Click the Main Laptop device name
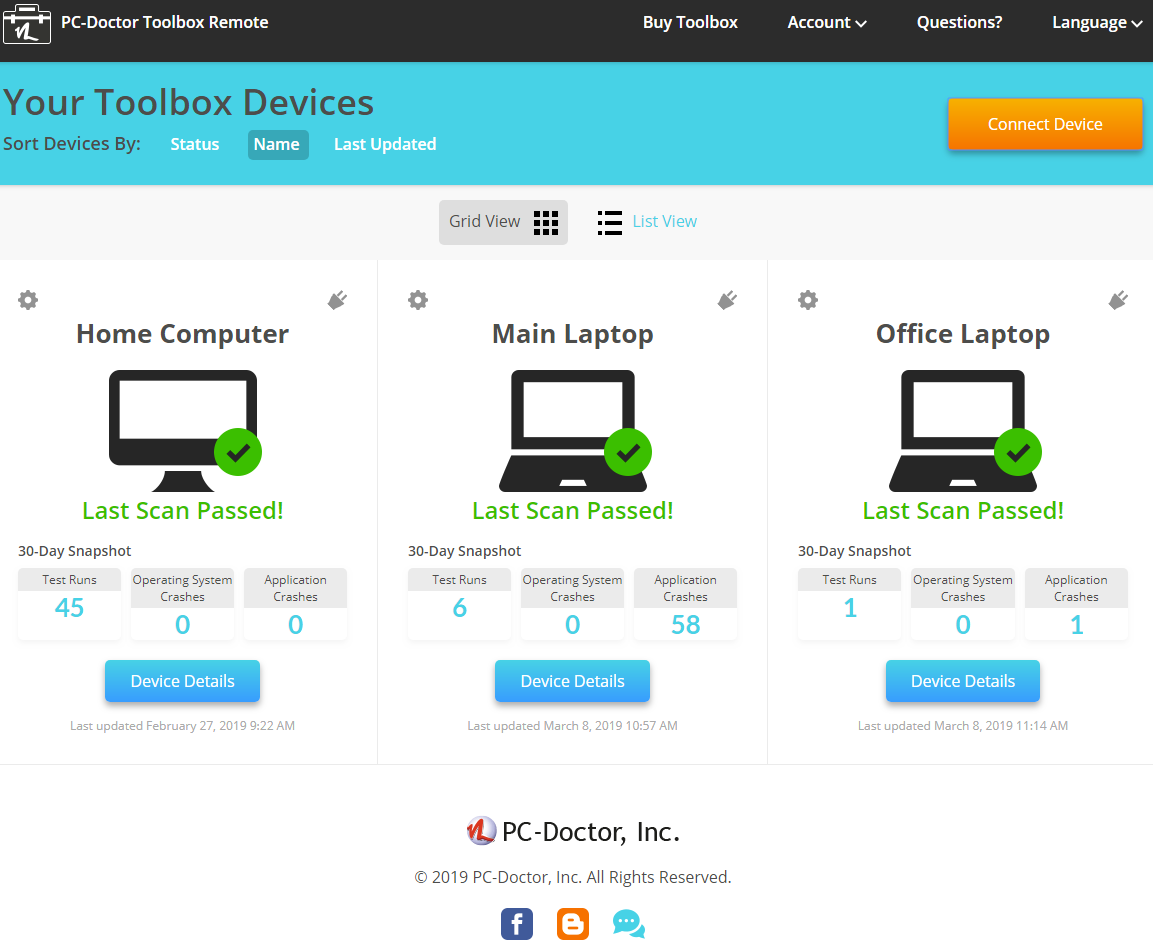The height and width of the screenshot is (942, 1153). [x=572, y=335]
